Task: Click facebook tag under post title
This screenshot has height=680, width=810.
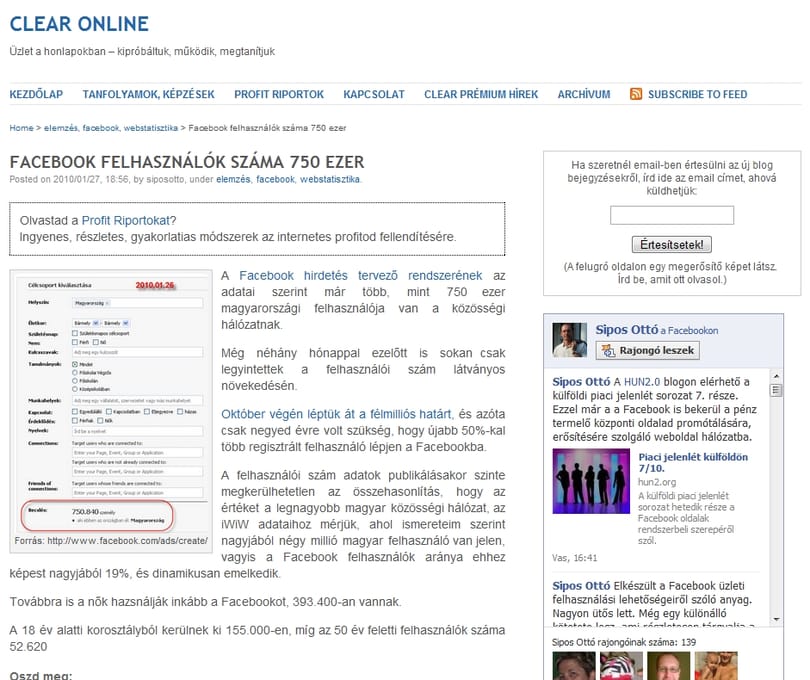Action: tap(275, 179)
